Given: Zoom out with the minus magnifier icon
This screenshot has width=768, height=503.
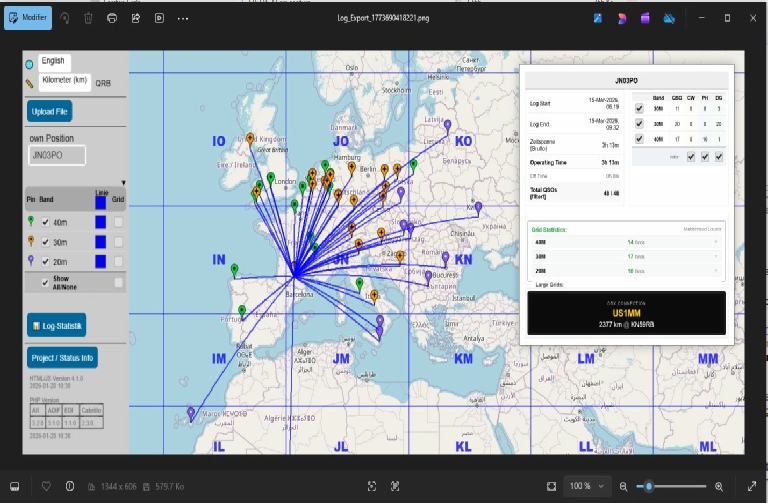Looking at the screenshot, I should pyautogui.click(x=624, y=486).
